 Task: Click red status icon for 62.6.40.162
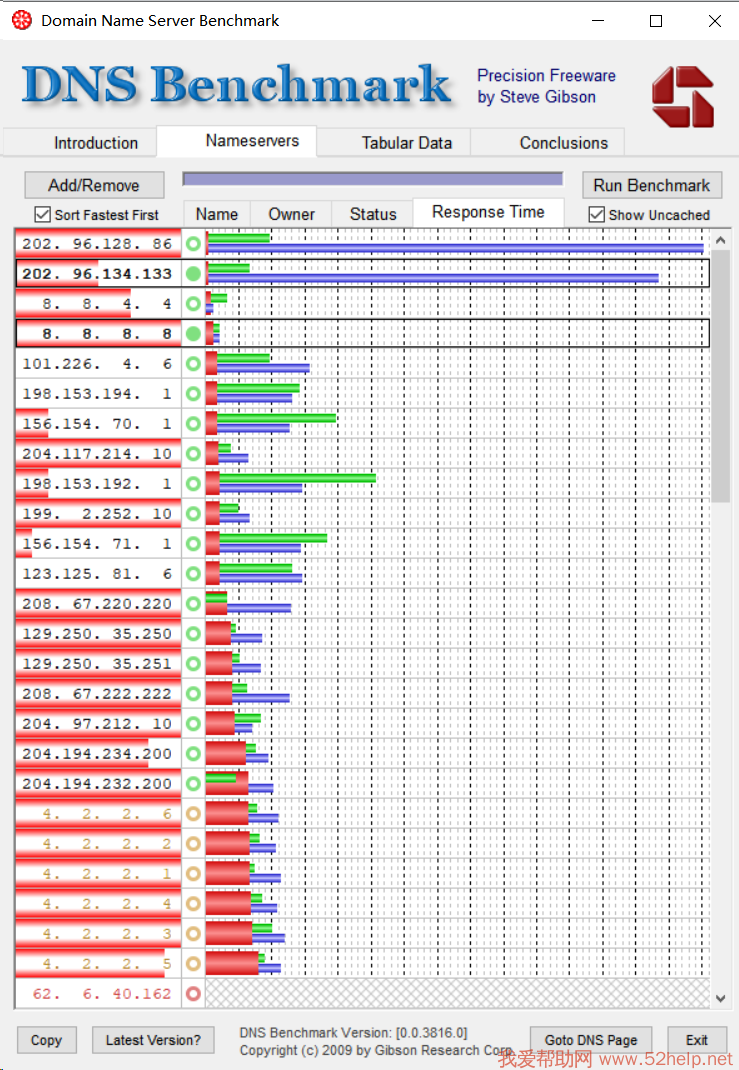pos(193,994)
